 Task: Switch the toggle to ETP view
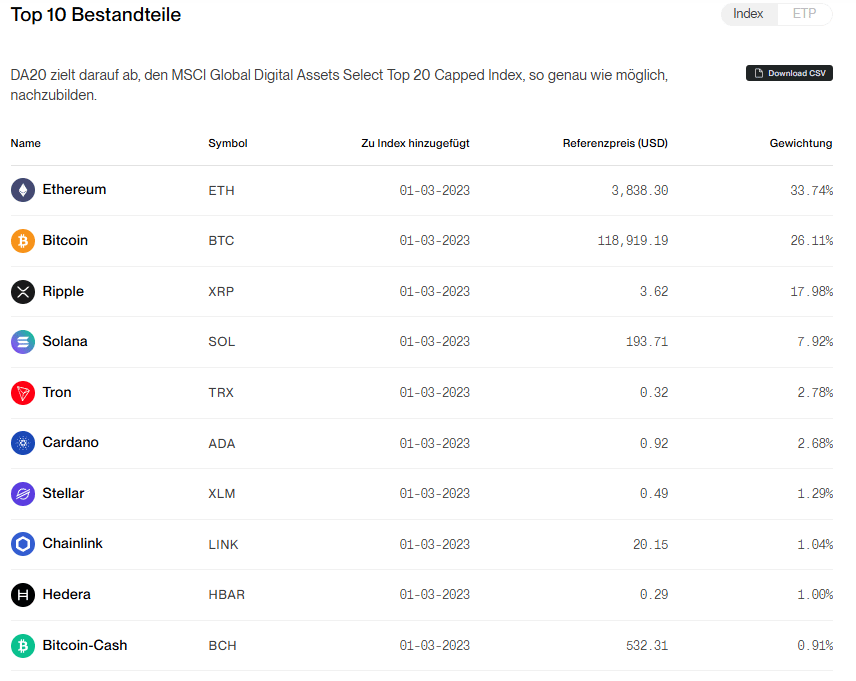805,14
